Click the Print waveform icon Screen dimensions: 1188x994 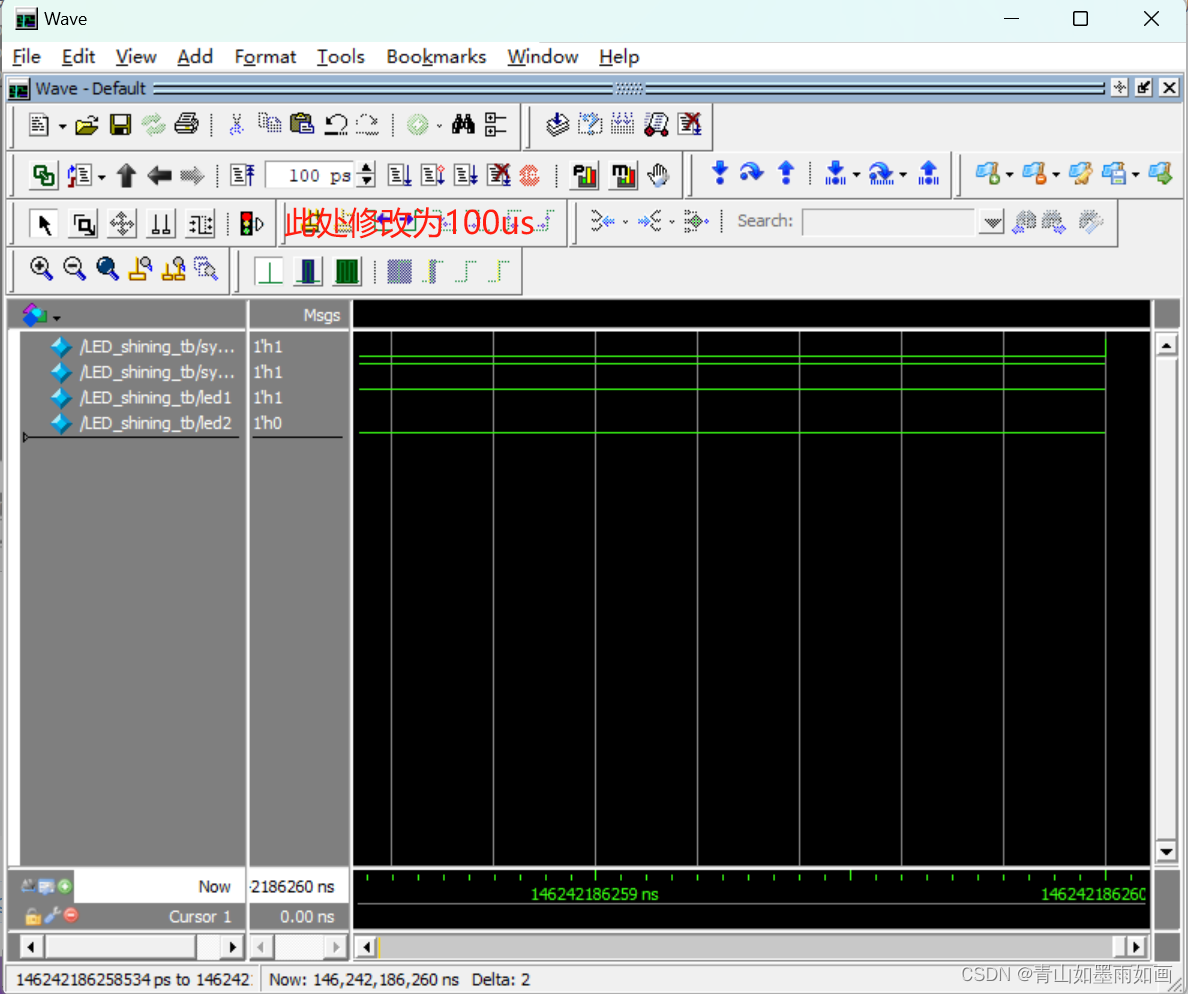coord(185,126)
